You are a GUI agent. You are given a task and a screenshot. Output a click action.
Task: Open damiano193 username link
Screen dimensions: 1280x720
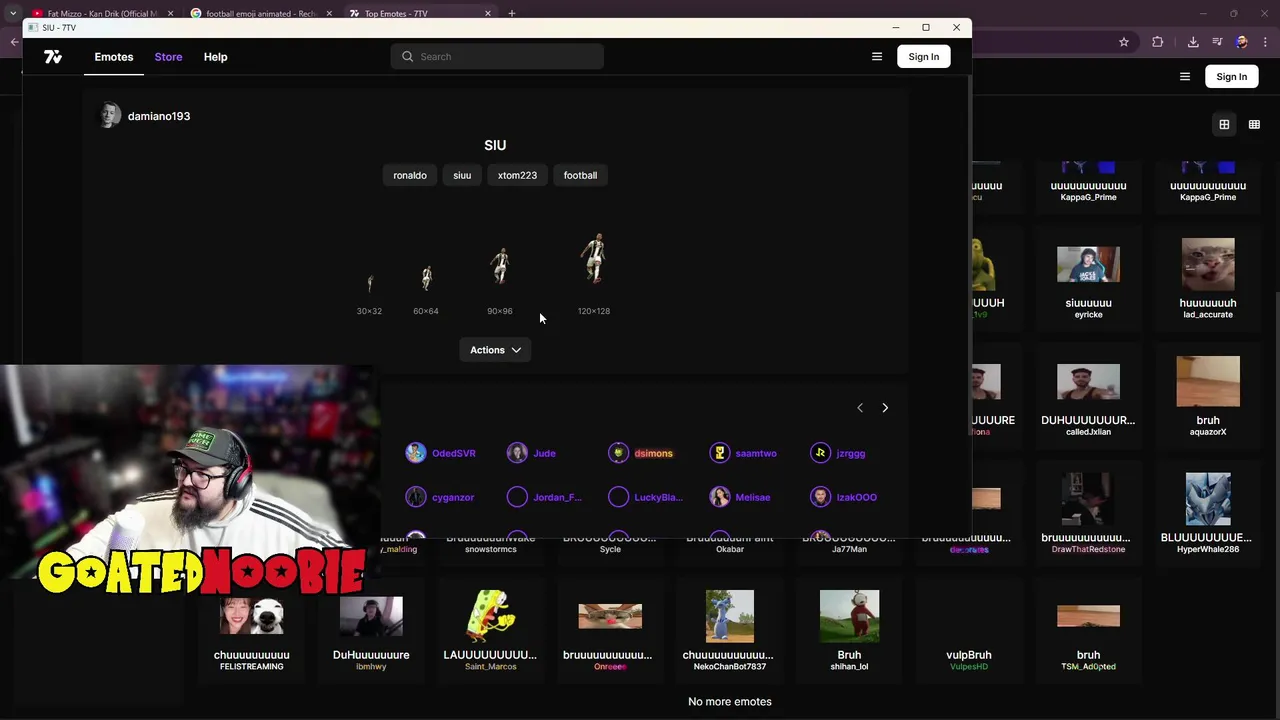coord(159,116)
